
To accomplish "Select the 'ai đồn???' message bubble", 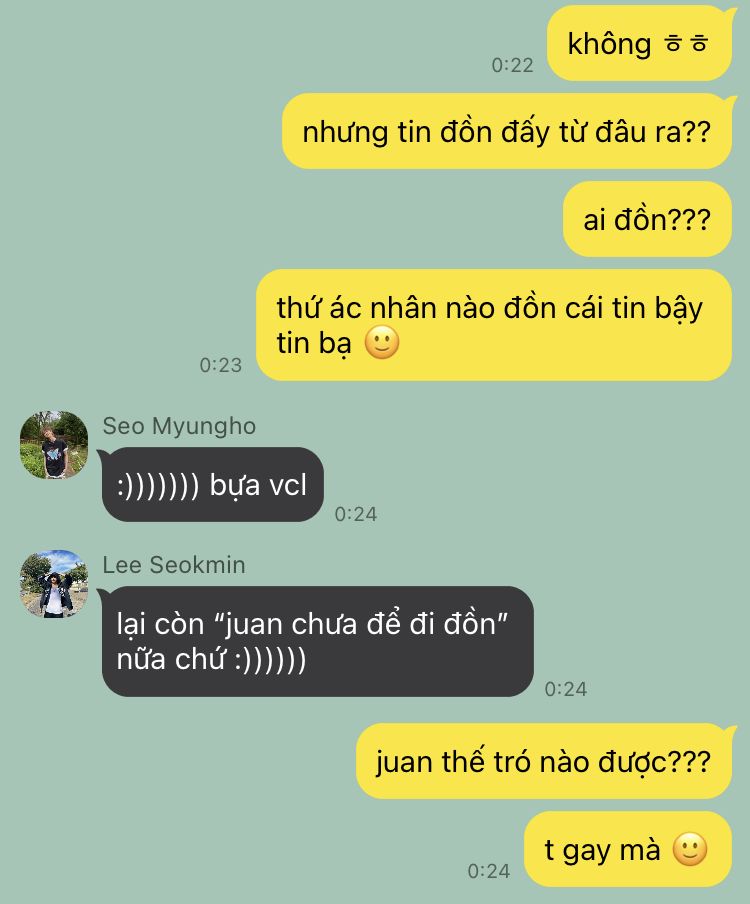I will 647,219.
